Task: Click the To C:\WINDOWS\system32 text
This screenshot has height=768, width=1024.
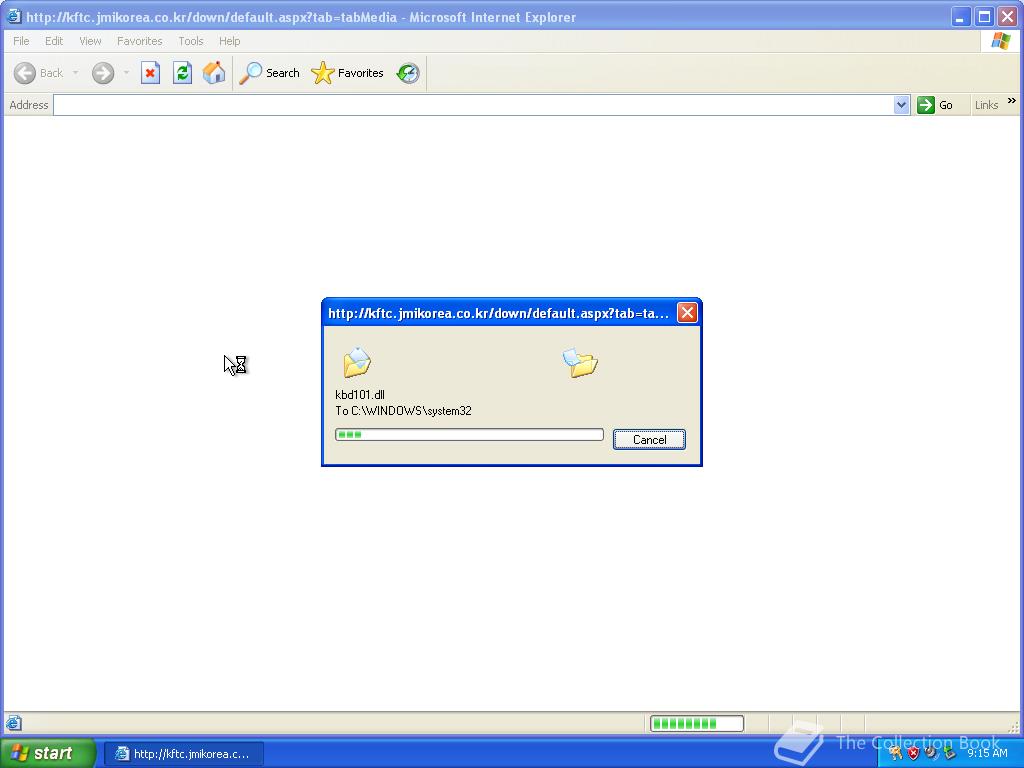Action: 403,411
